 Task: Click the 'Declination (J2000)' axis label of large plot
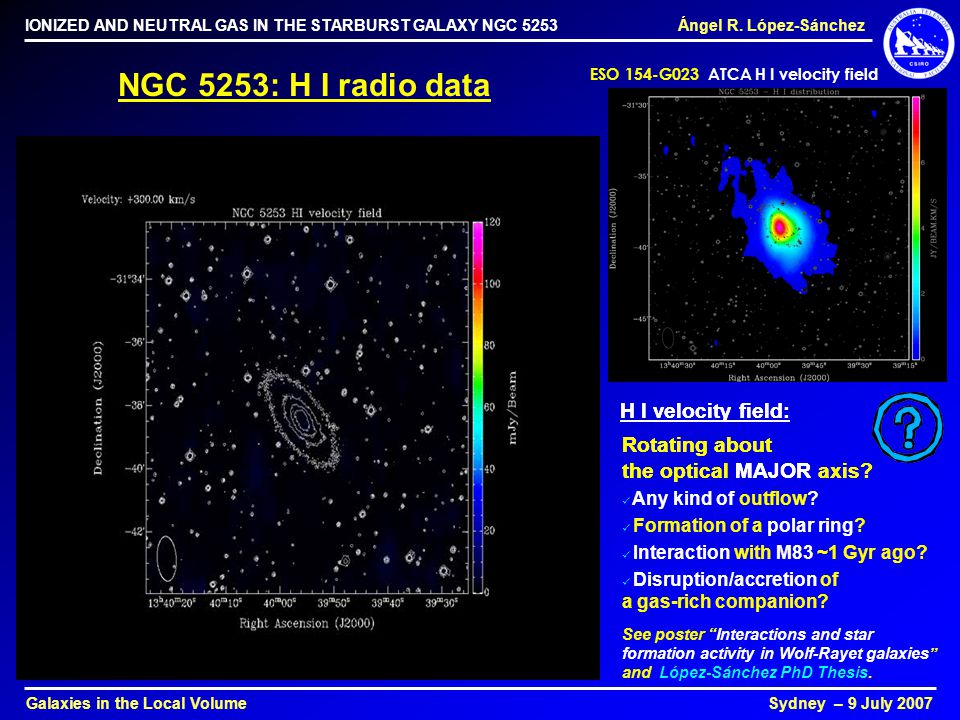[98, 408]
